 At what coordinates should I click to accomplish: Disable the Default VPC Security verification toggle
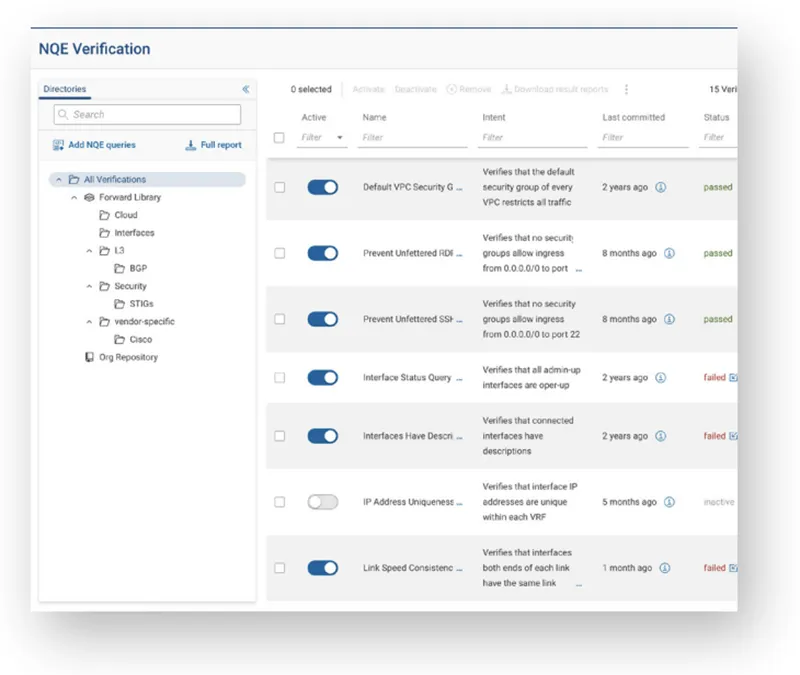[x=323, y=187]
